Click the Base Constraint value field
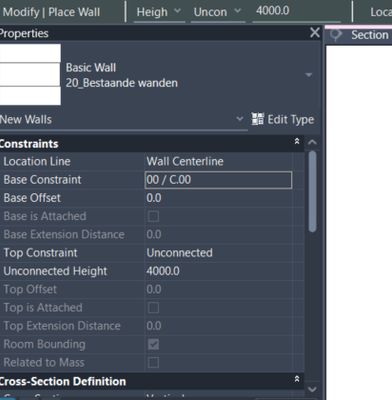Image resolution: width=392 pixels, height=400 pixels. (219, 180)
